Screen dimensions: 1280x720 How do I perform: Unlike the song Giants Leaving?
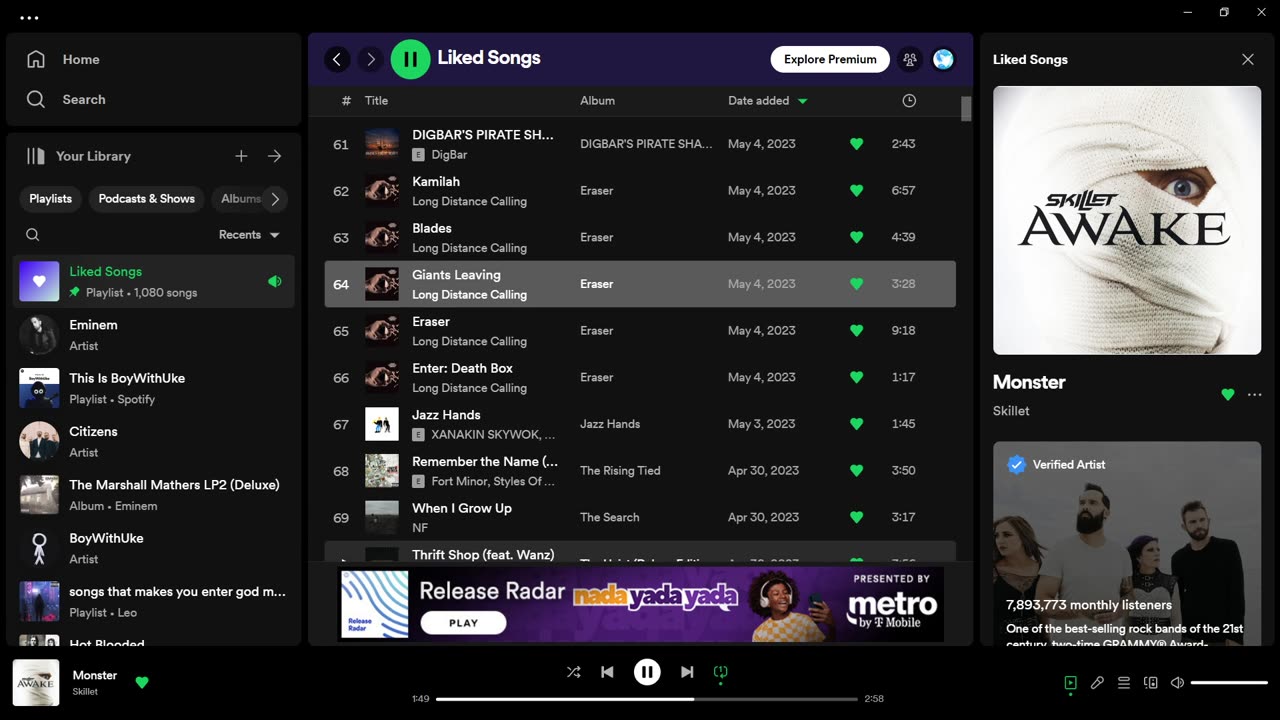click(856, 284)
